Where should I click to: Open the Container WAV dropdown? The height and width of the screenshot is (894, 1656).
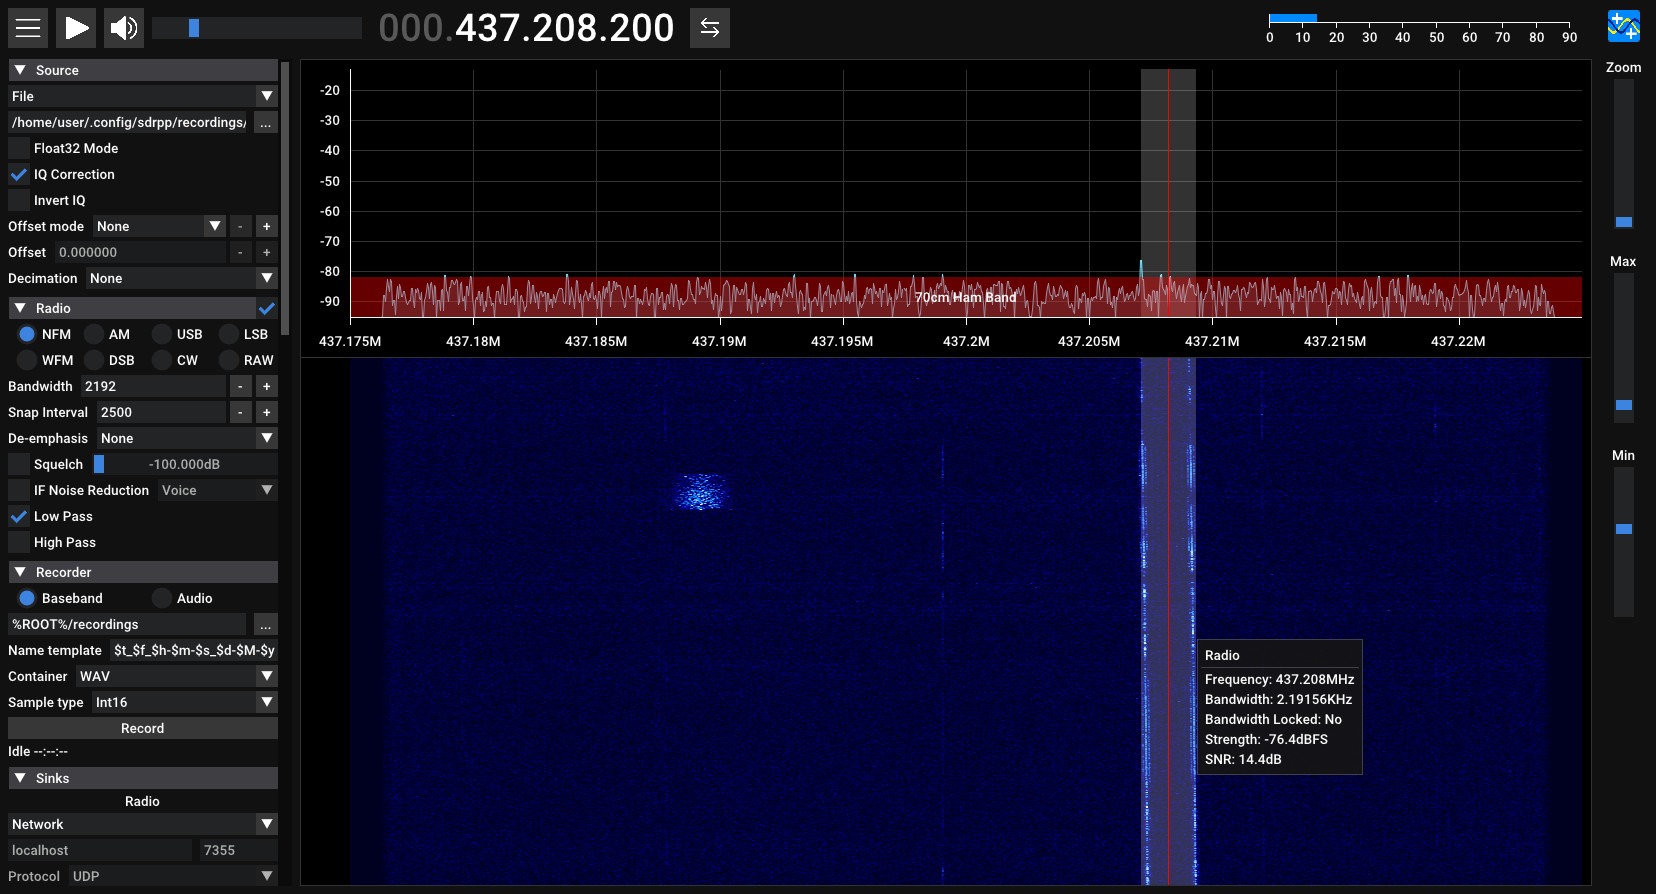[176, 677]
